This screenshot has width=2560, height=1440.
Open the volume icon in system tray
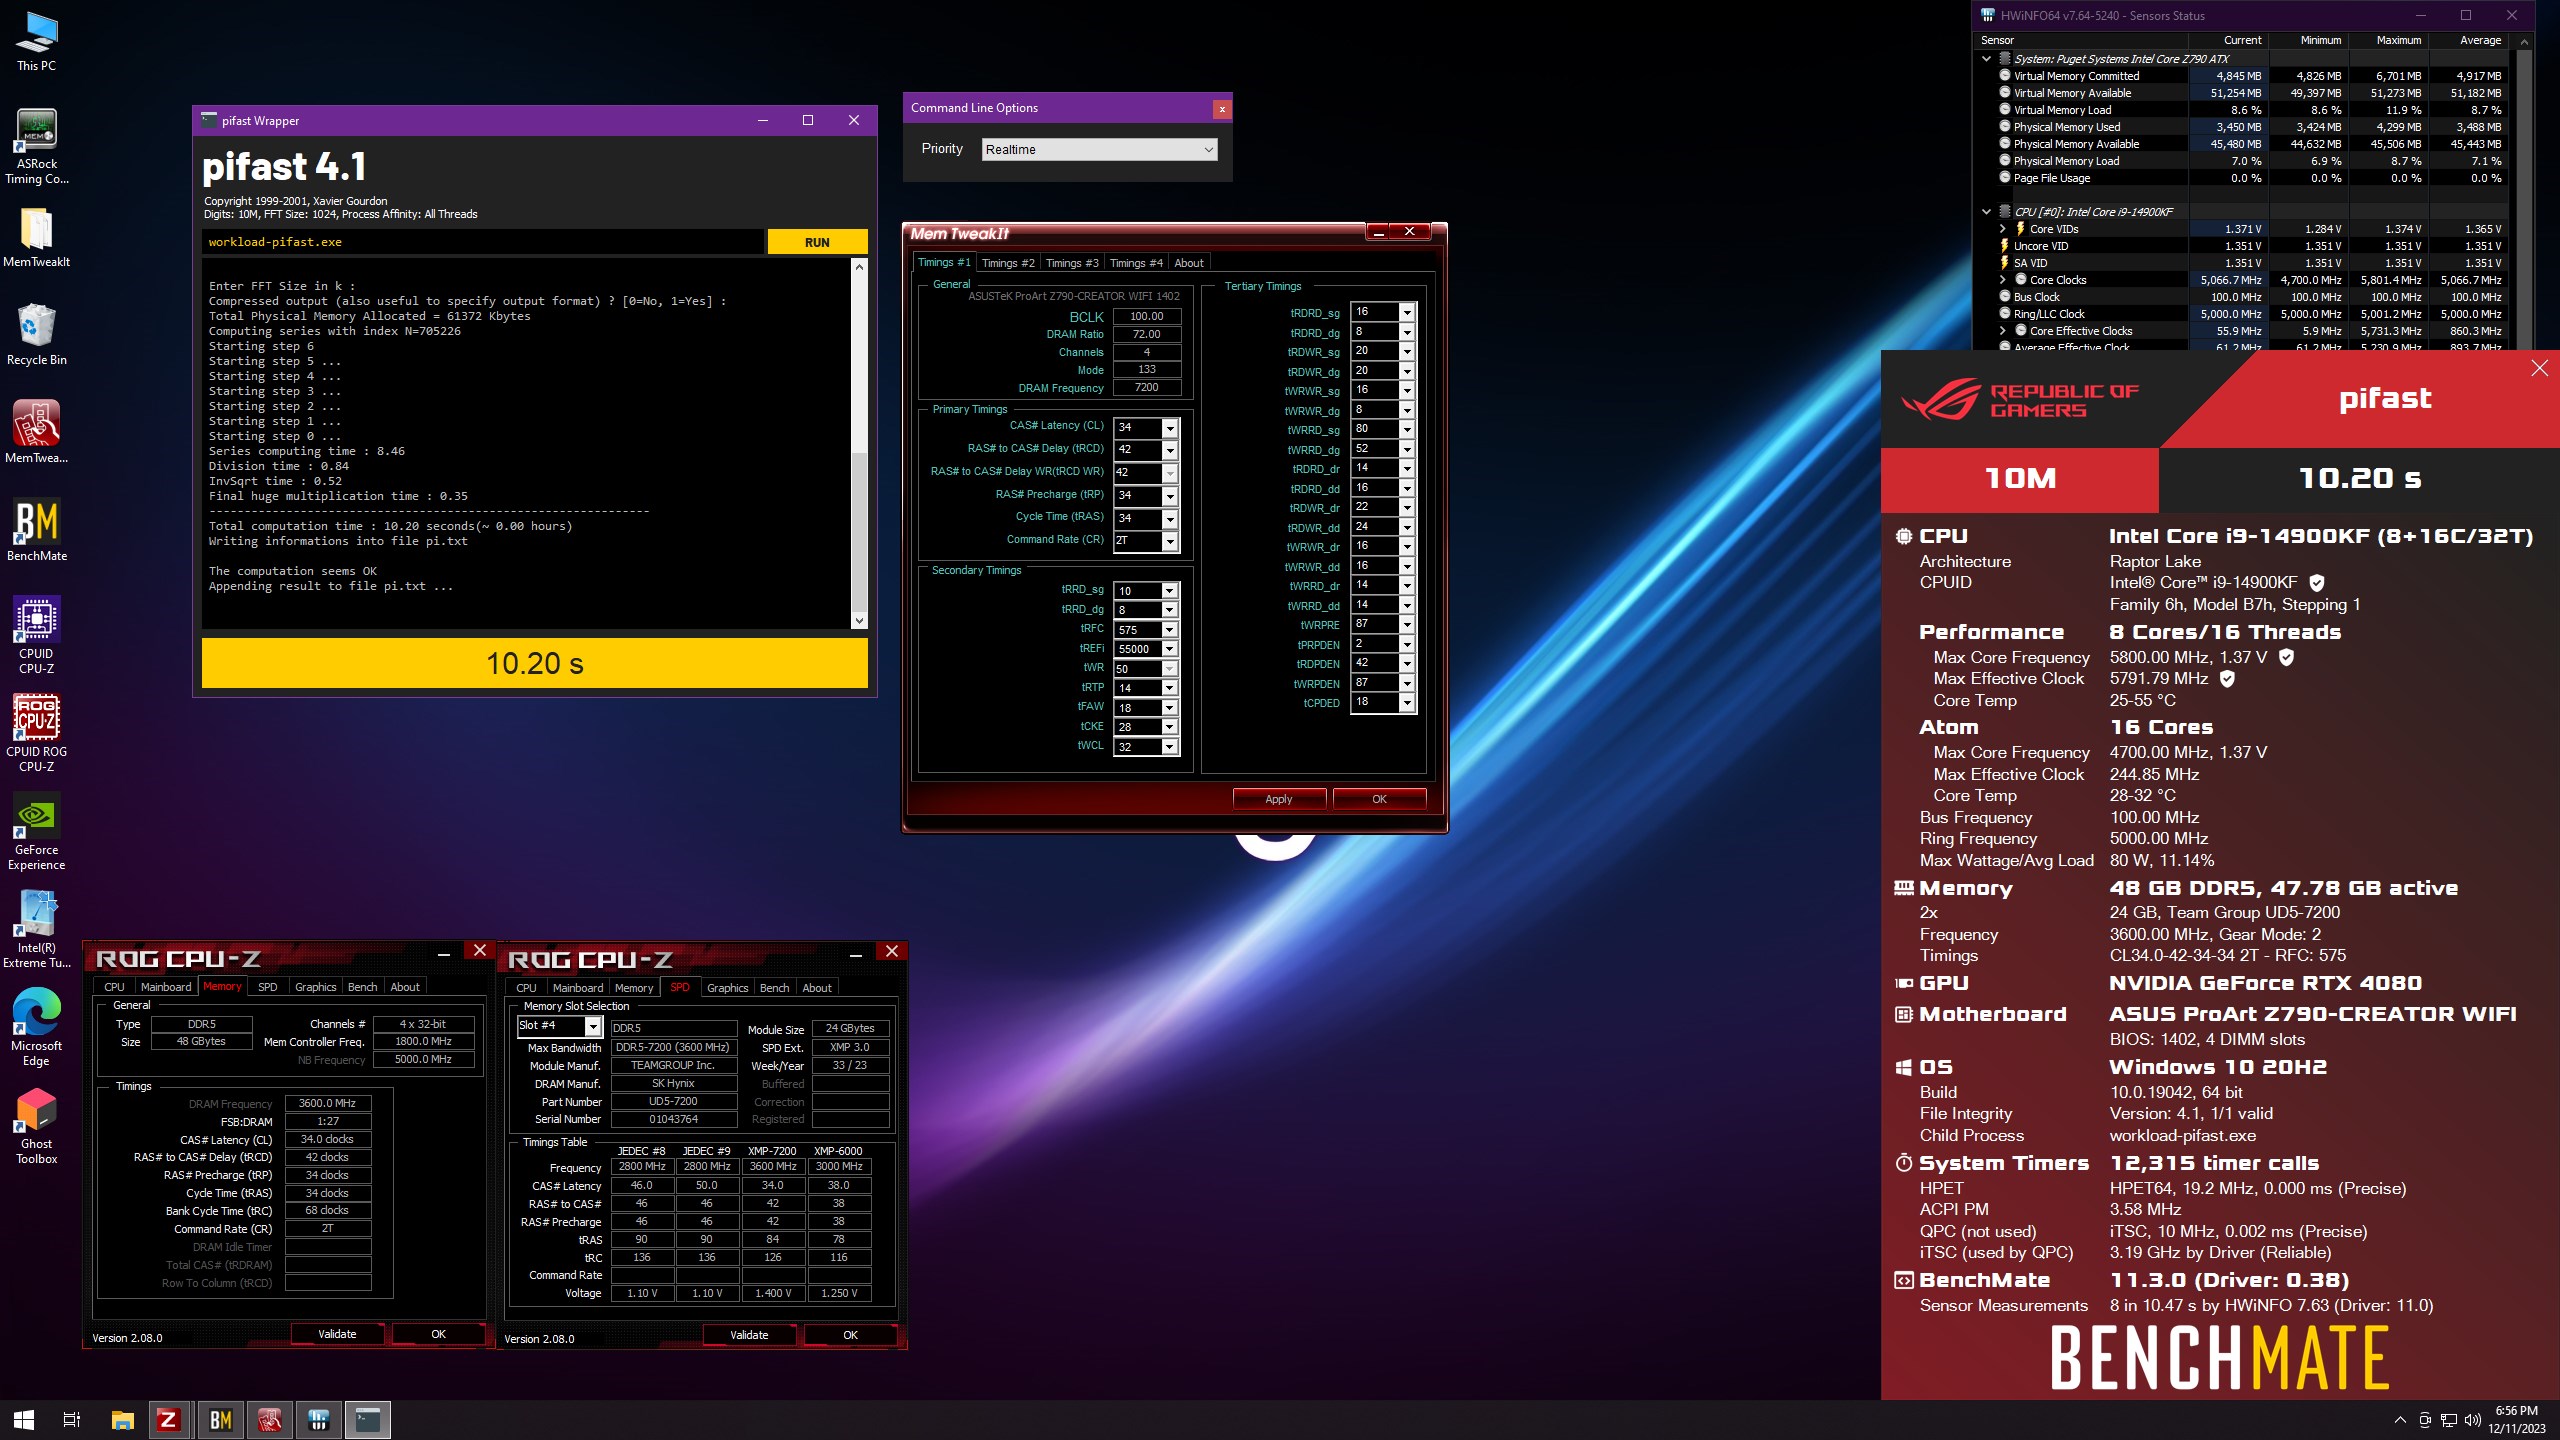(2473, 1420)
